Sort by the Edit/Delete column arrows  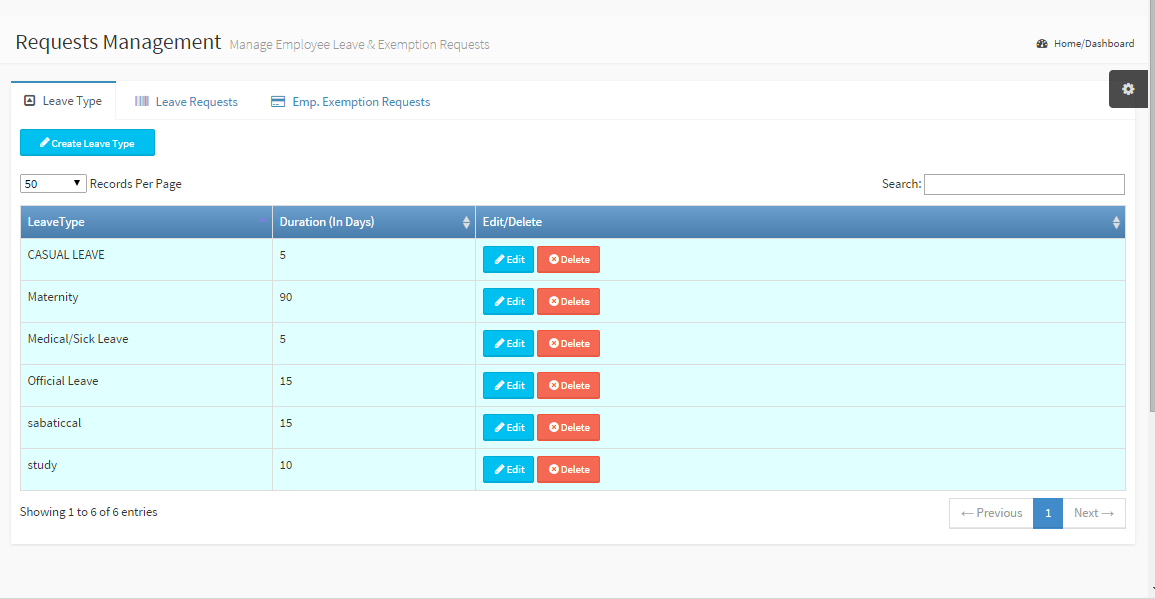[x=1116, y=223]
